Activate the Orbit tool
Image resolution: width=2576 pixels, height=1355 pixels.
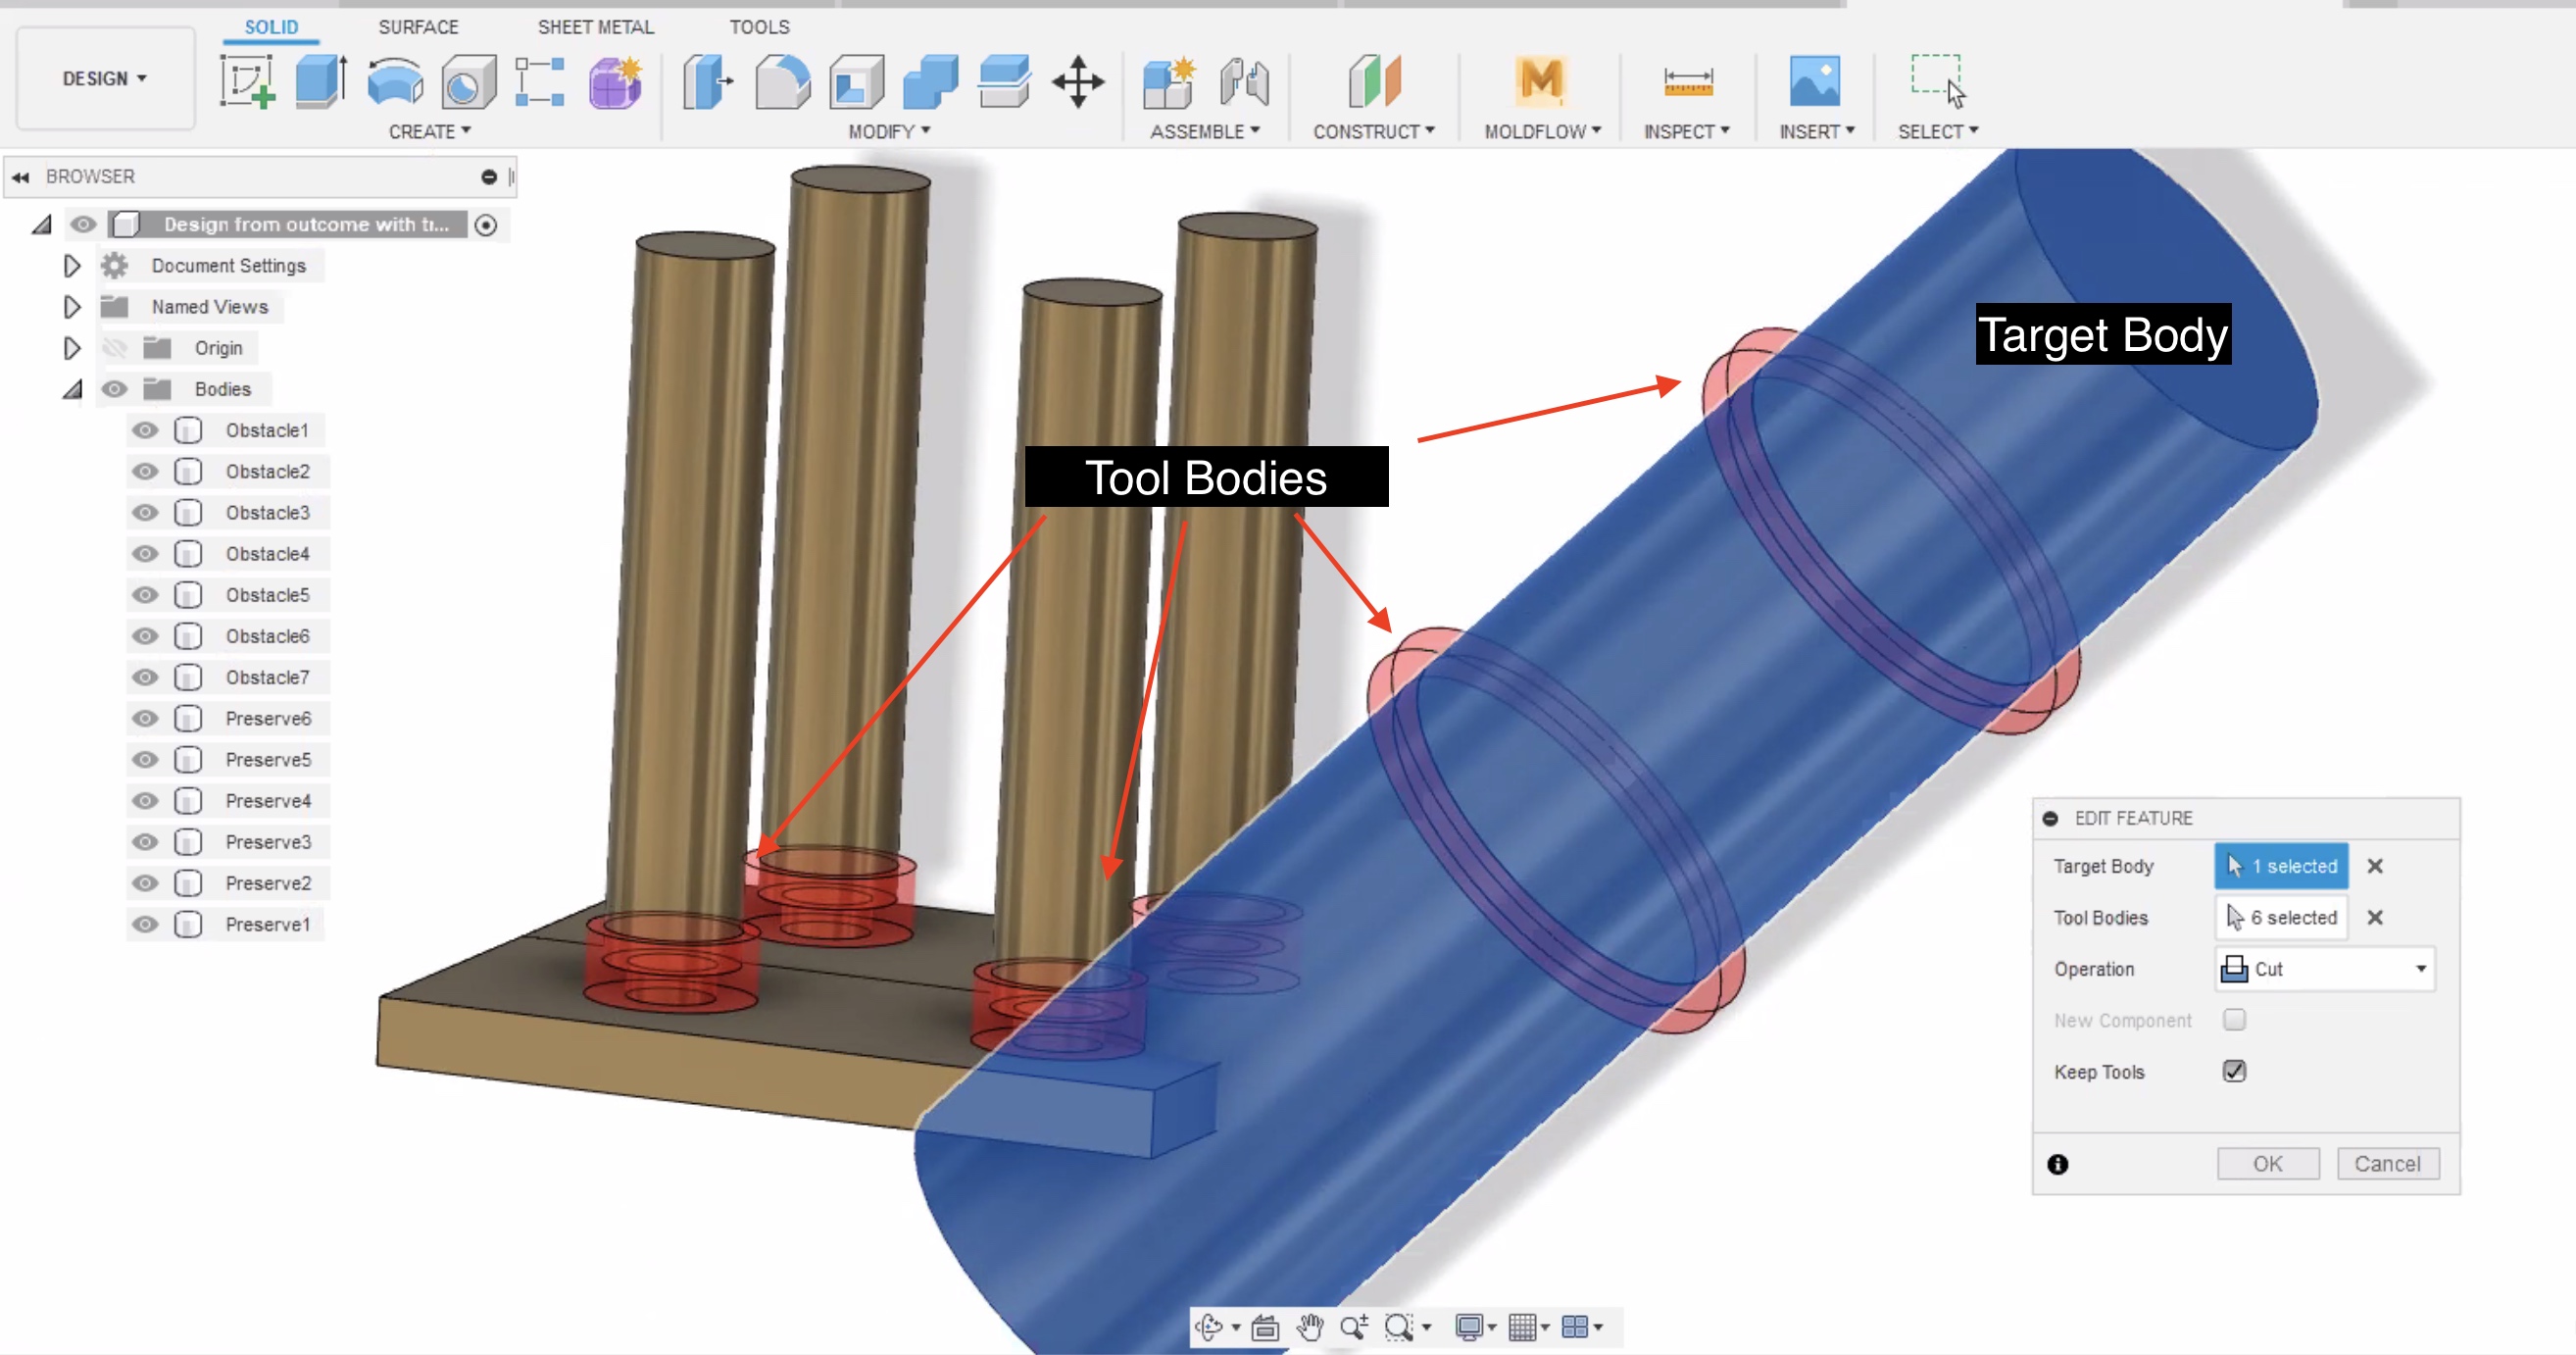pos(1211,1327)
